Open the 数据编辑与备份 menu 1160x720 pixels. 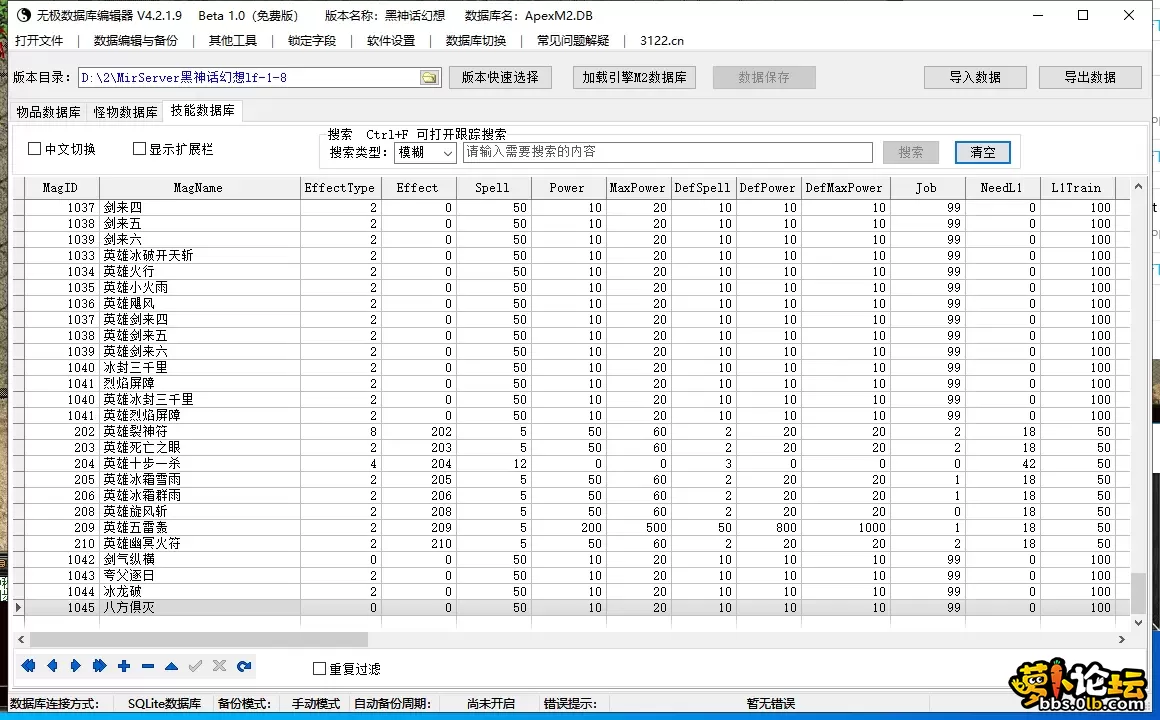(x=136, y=41)
